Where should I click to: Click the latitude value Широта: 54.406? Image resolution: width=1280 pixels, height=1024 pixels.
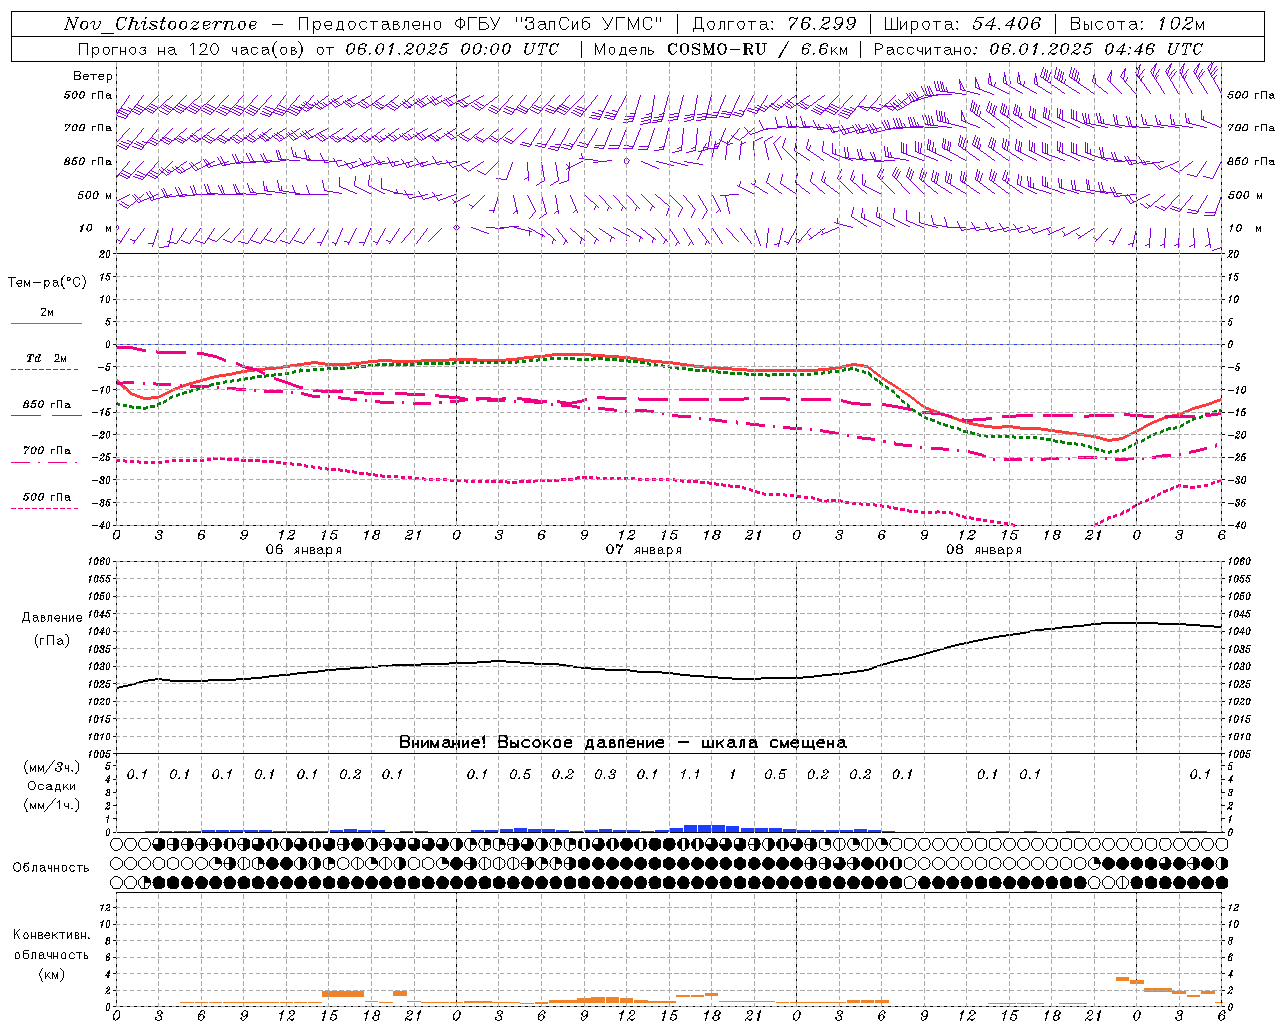point(962,24)
